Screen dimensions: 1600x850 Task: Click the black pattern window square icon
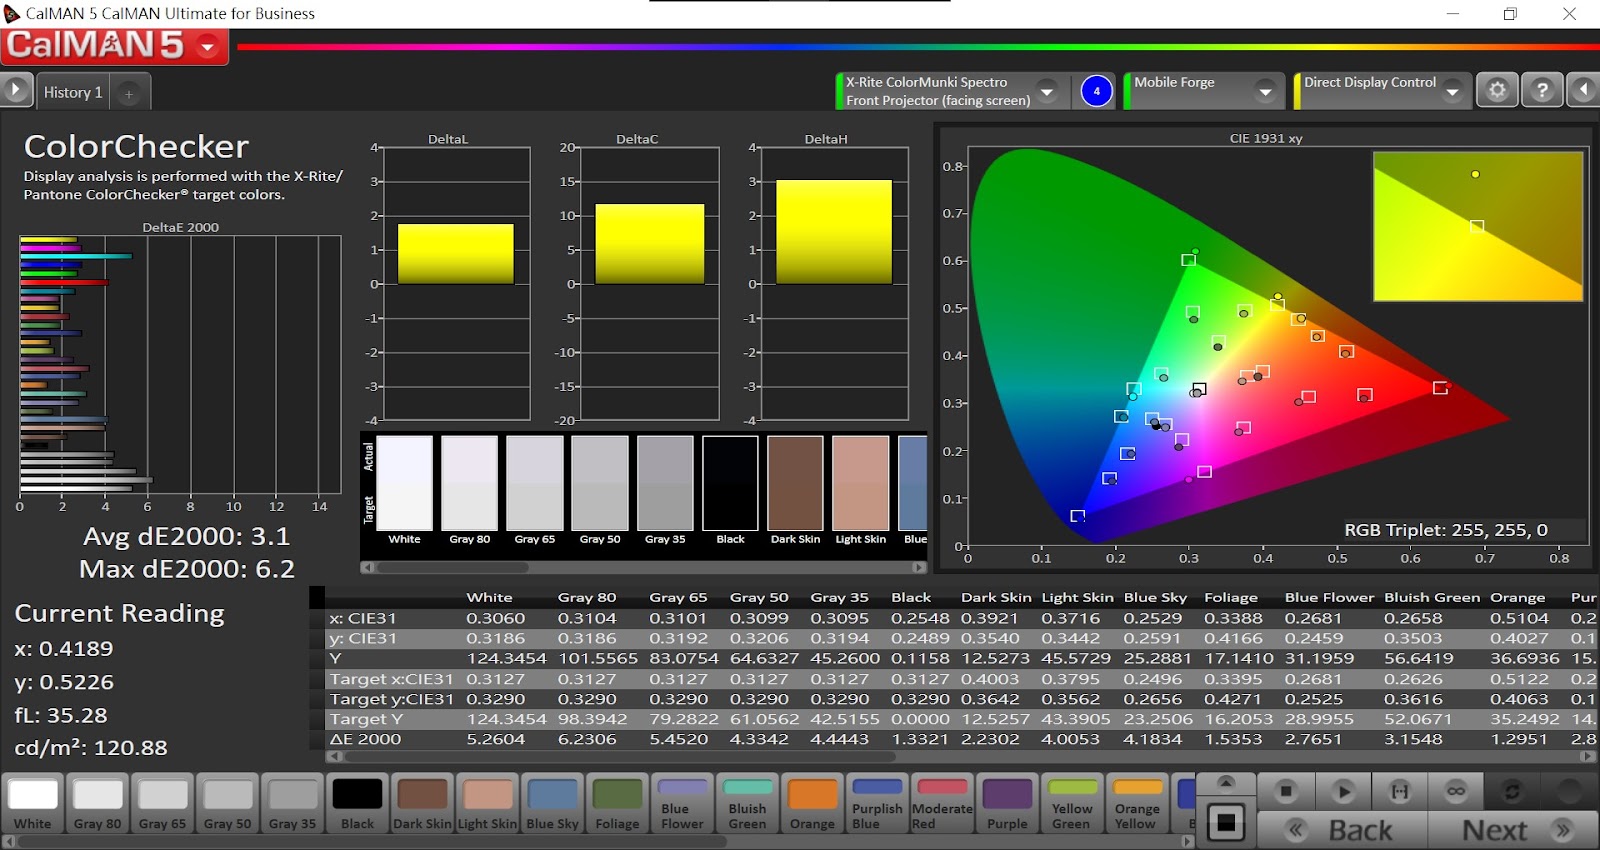1225,823
